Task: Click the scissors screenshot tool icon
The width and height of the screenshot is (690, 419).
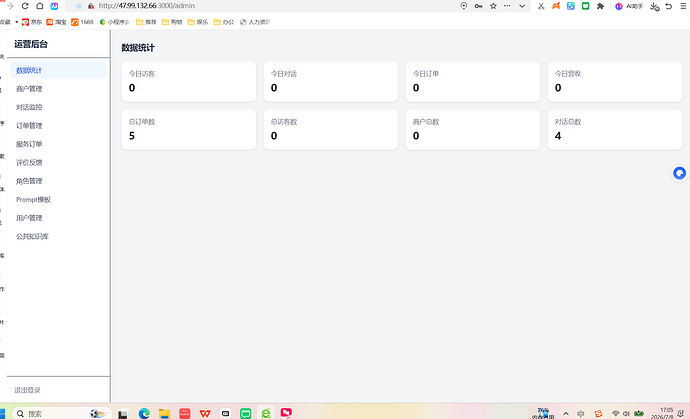Action: click(541, 6)
